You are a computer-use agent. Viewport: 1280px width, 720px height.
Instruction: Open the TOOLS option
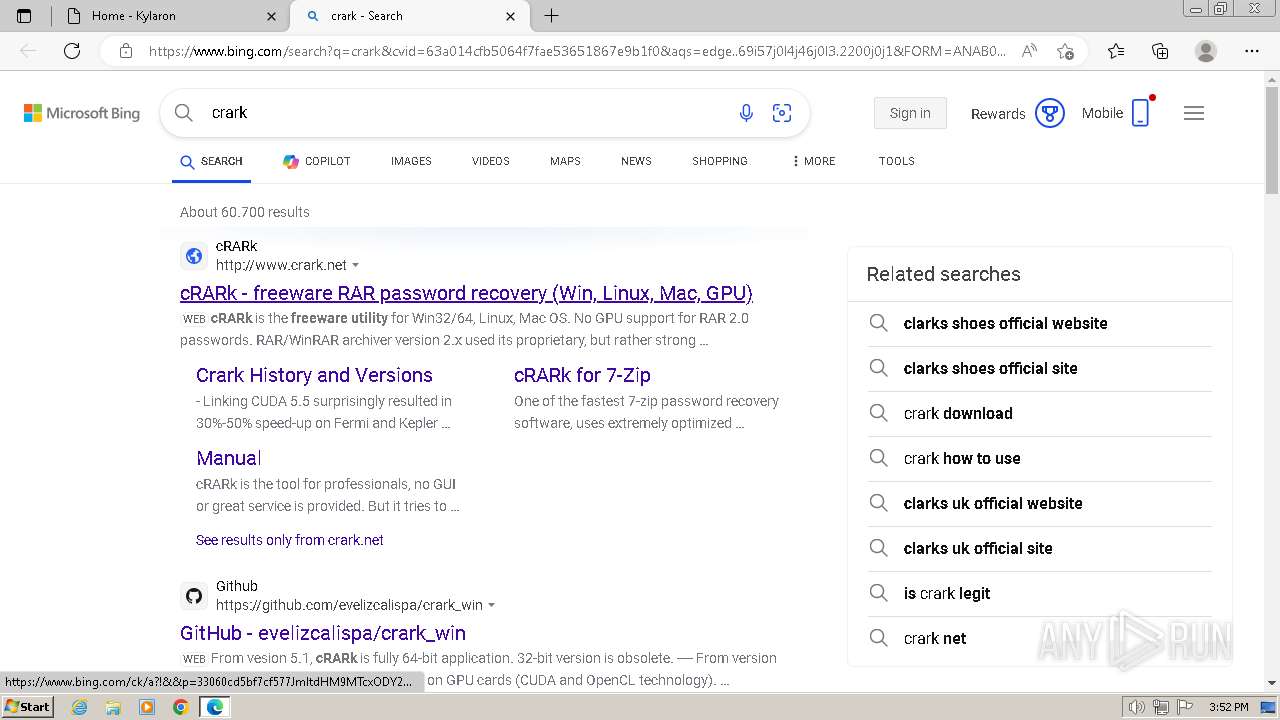tap(897, 161)
